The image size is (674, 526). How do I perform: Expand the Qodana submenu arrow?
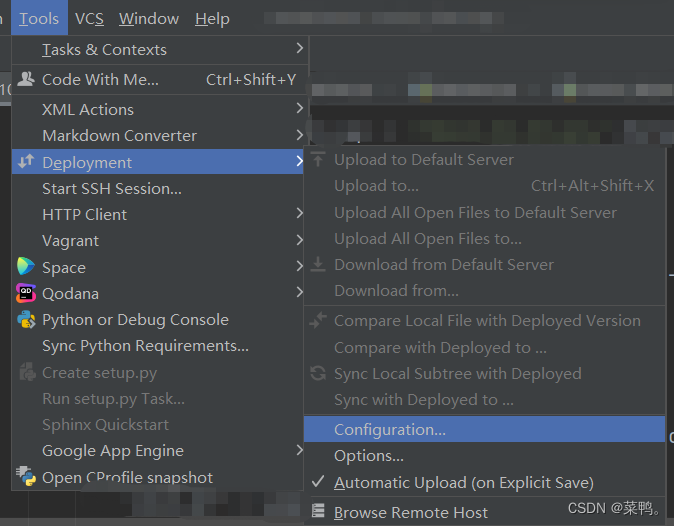click(x=300, y=293)
